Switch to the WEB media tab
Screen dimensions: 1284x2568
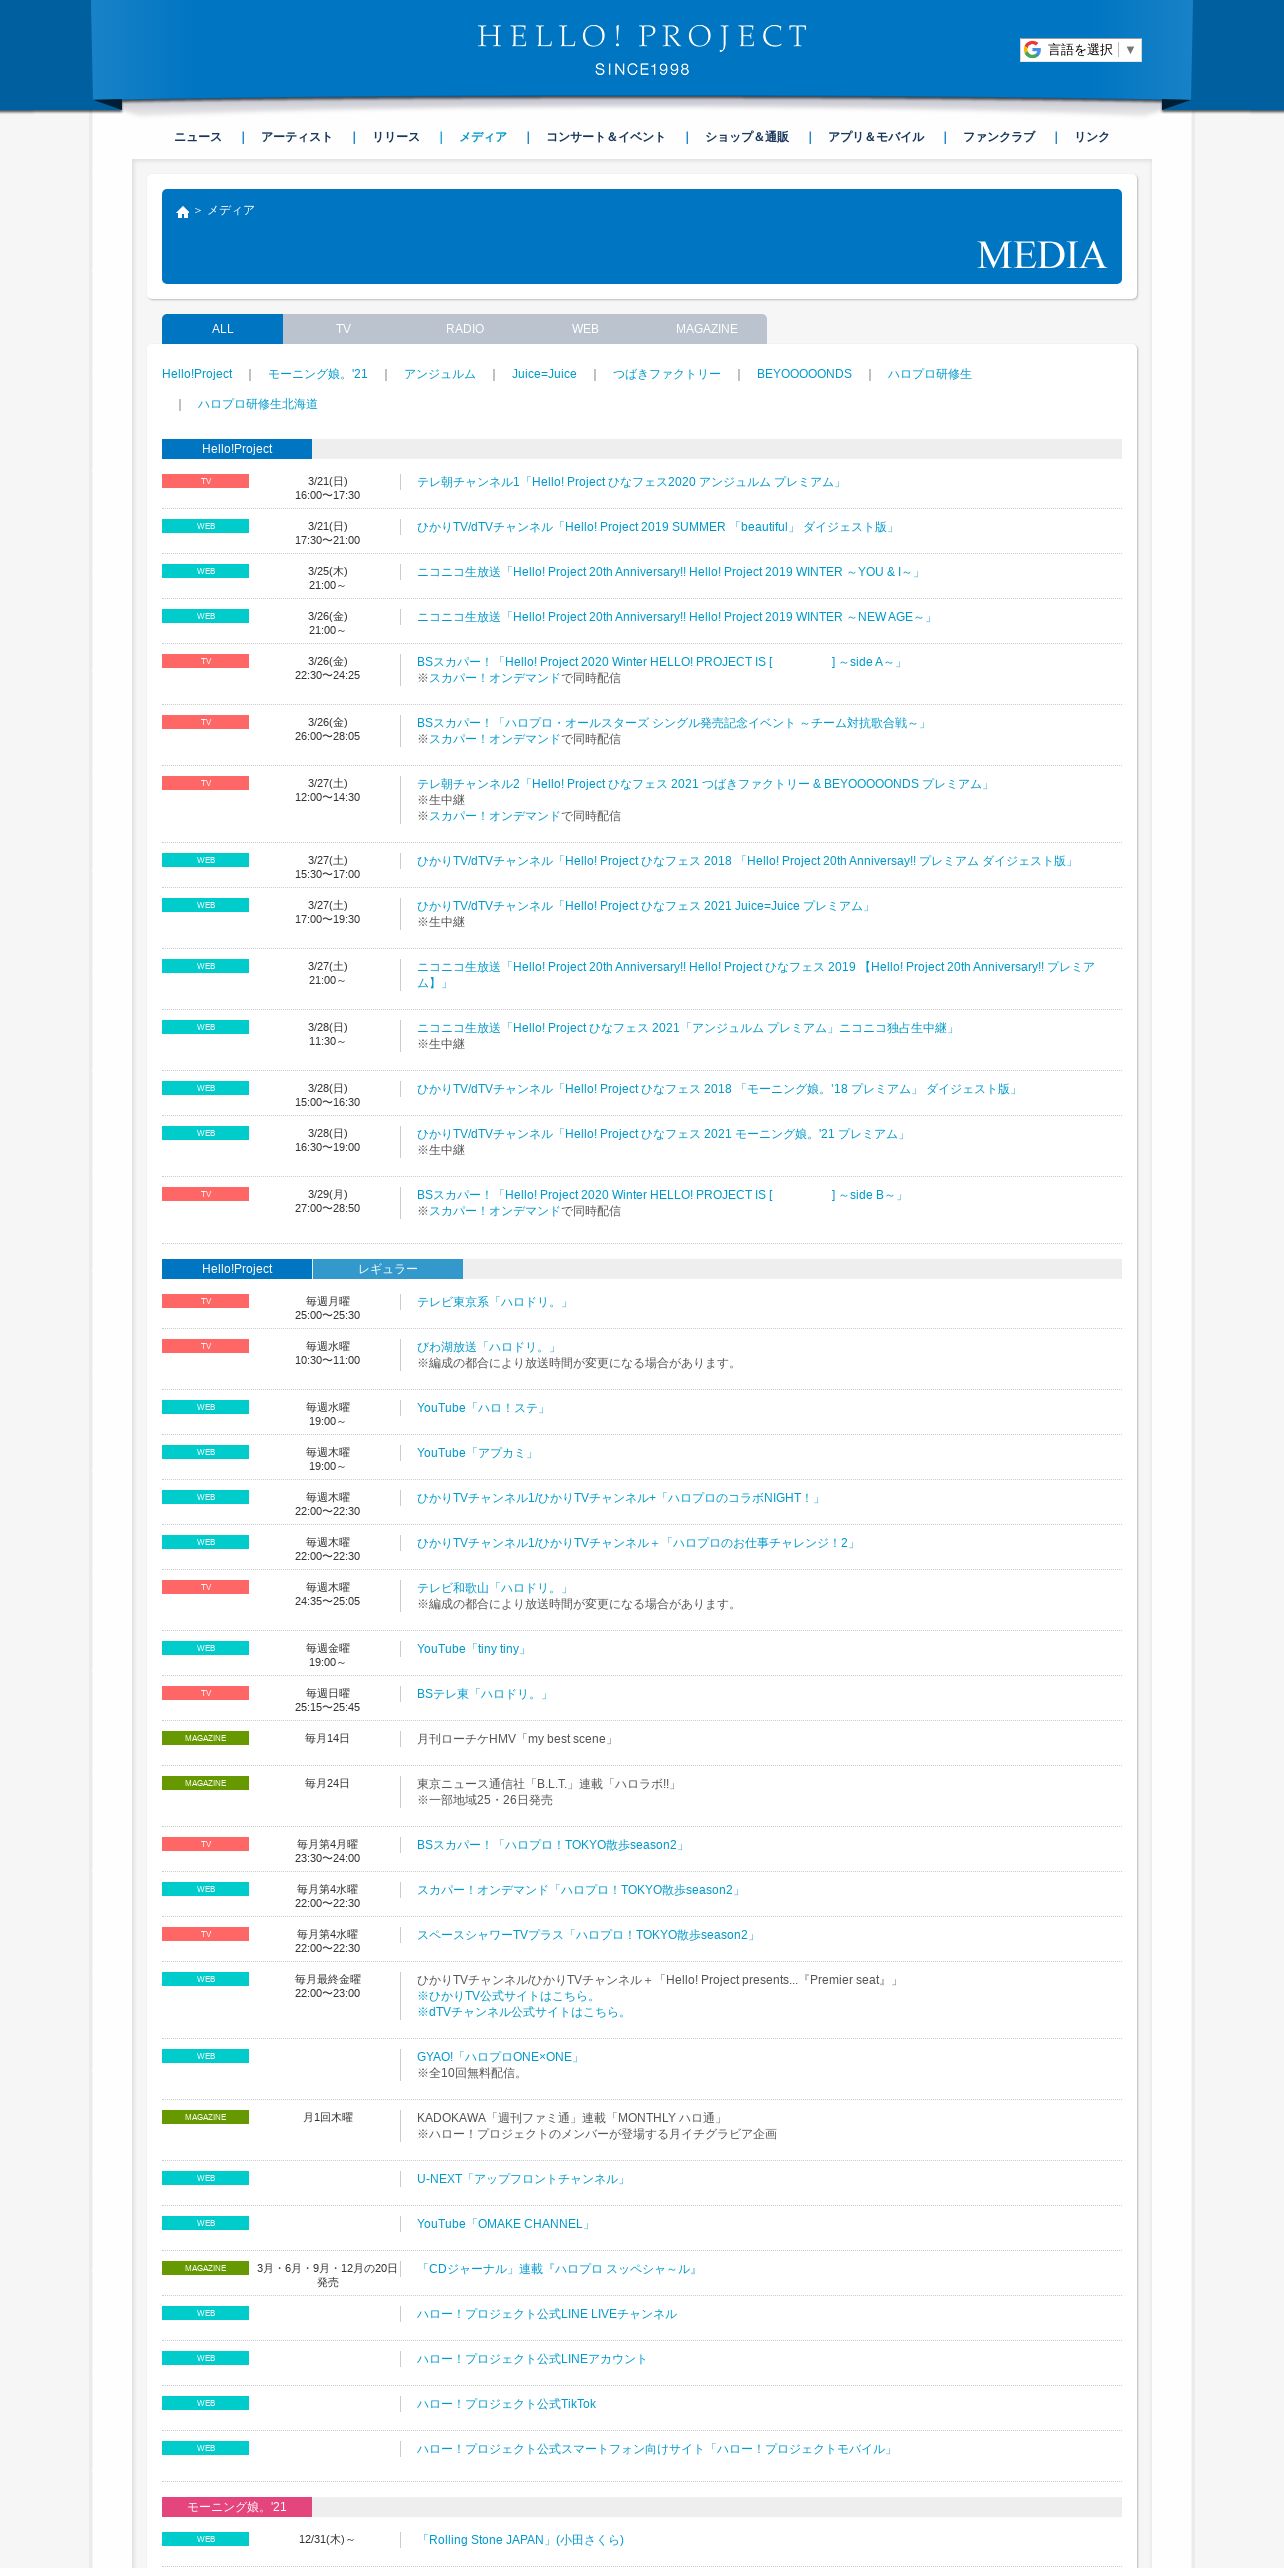pos(585,329)
